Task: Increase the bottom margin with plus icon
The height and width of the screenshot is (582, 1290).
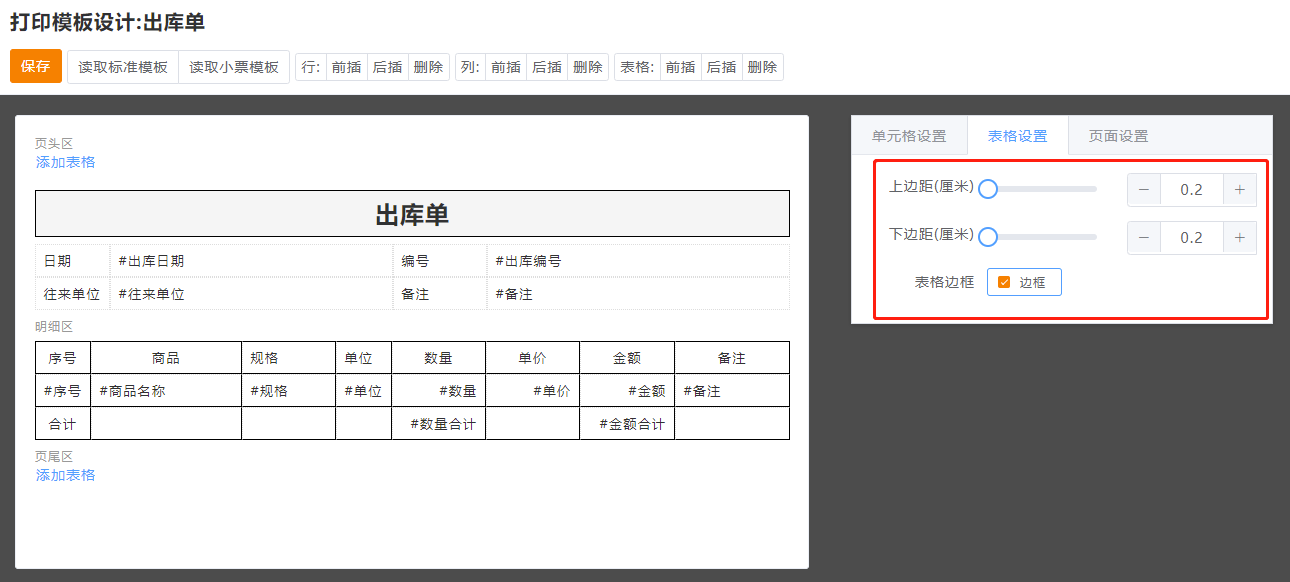Action: [x=1239, y=238]
